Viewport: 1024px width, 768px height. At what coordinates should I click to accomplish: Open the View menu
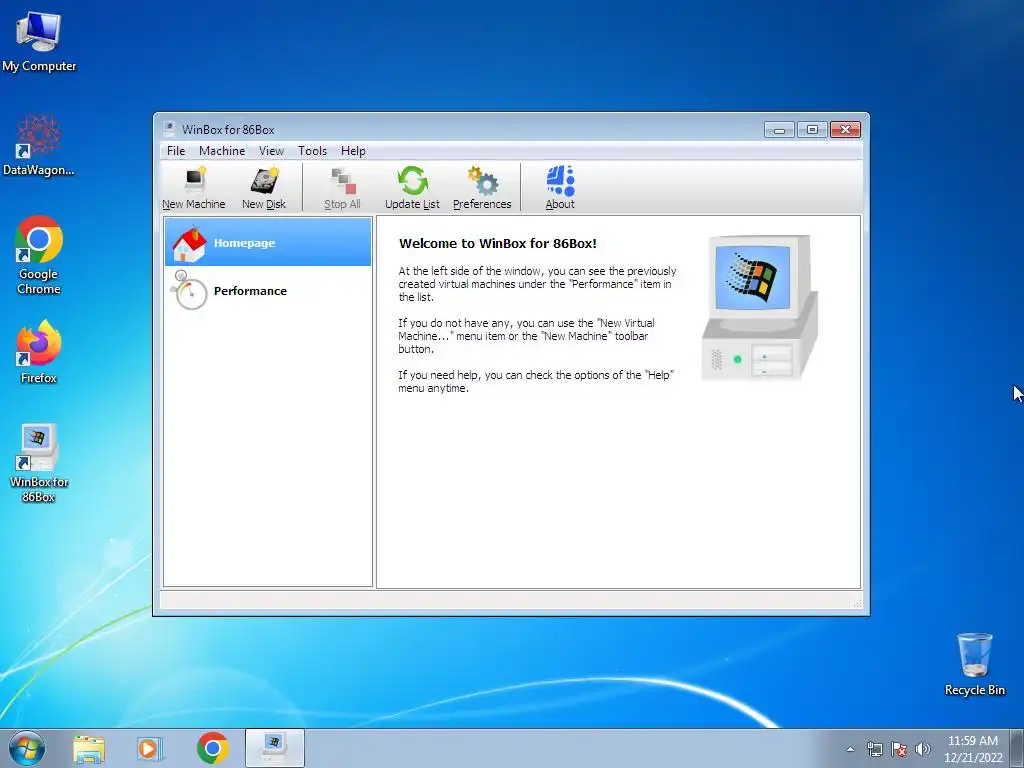(x=271, y=151)
